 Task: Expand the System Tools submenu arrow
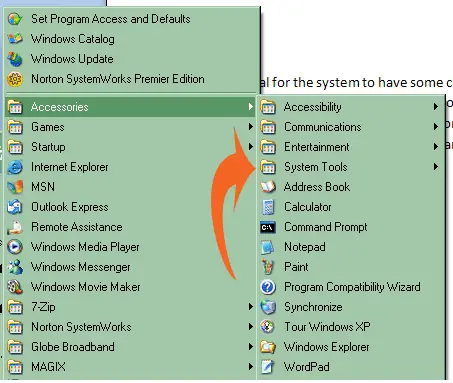[x=436, y=167]
